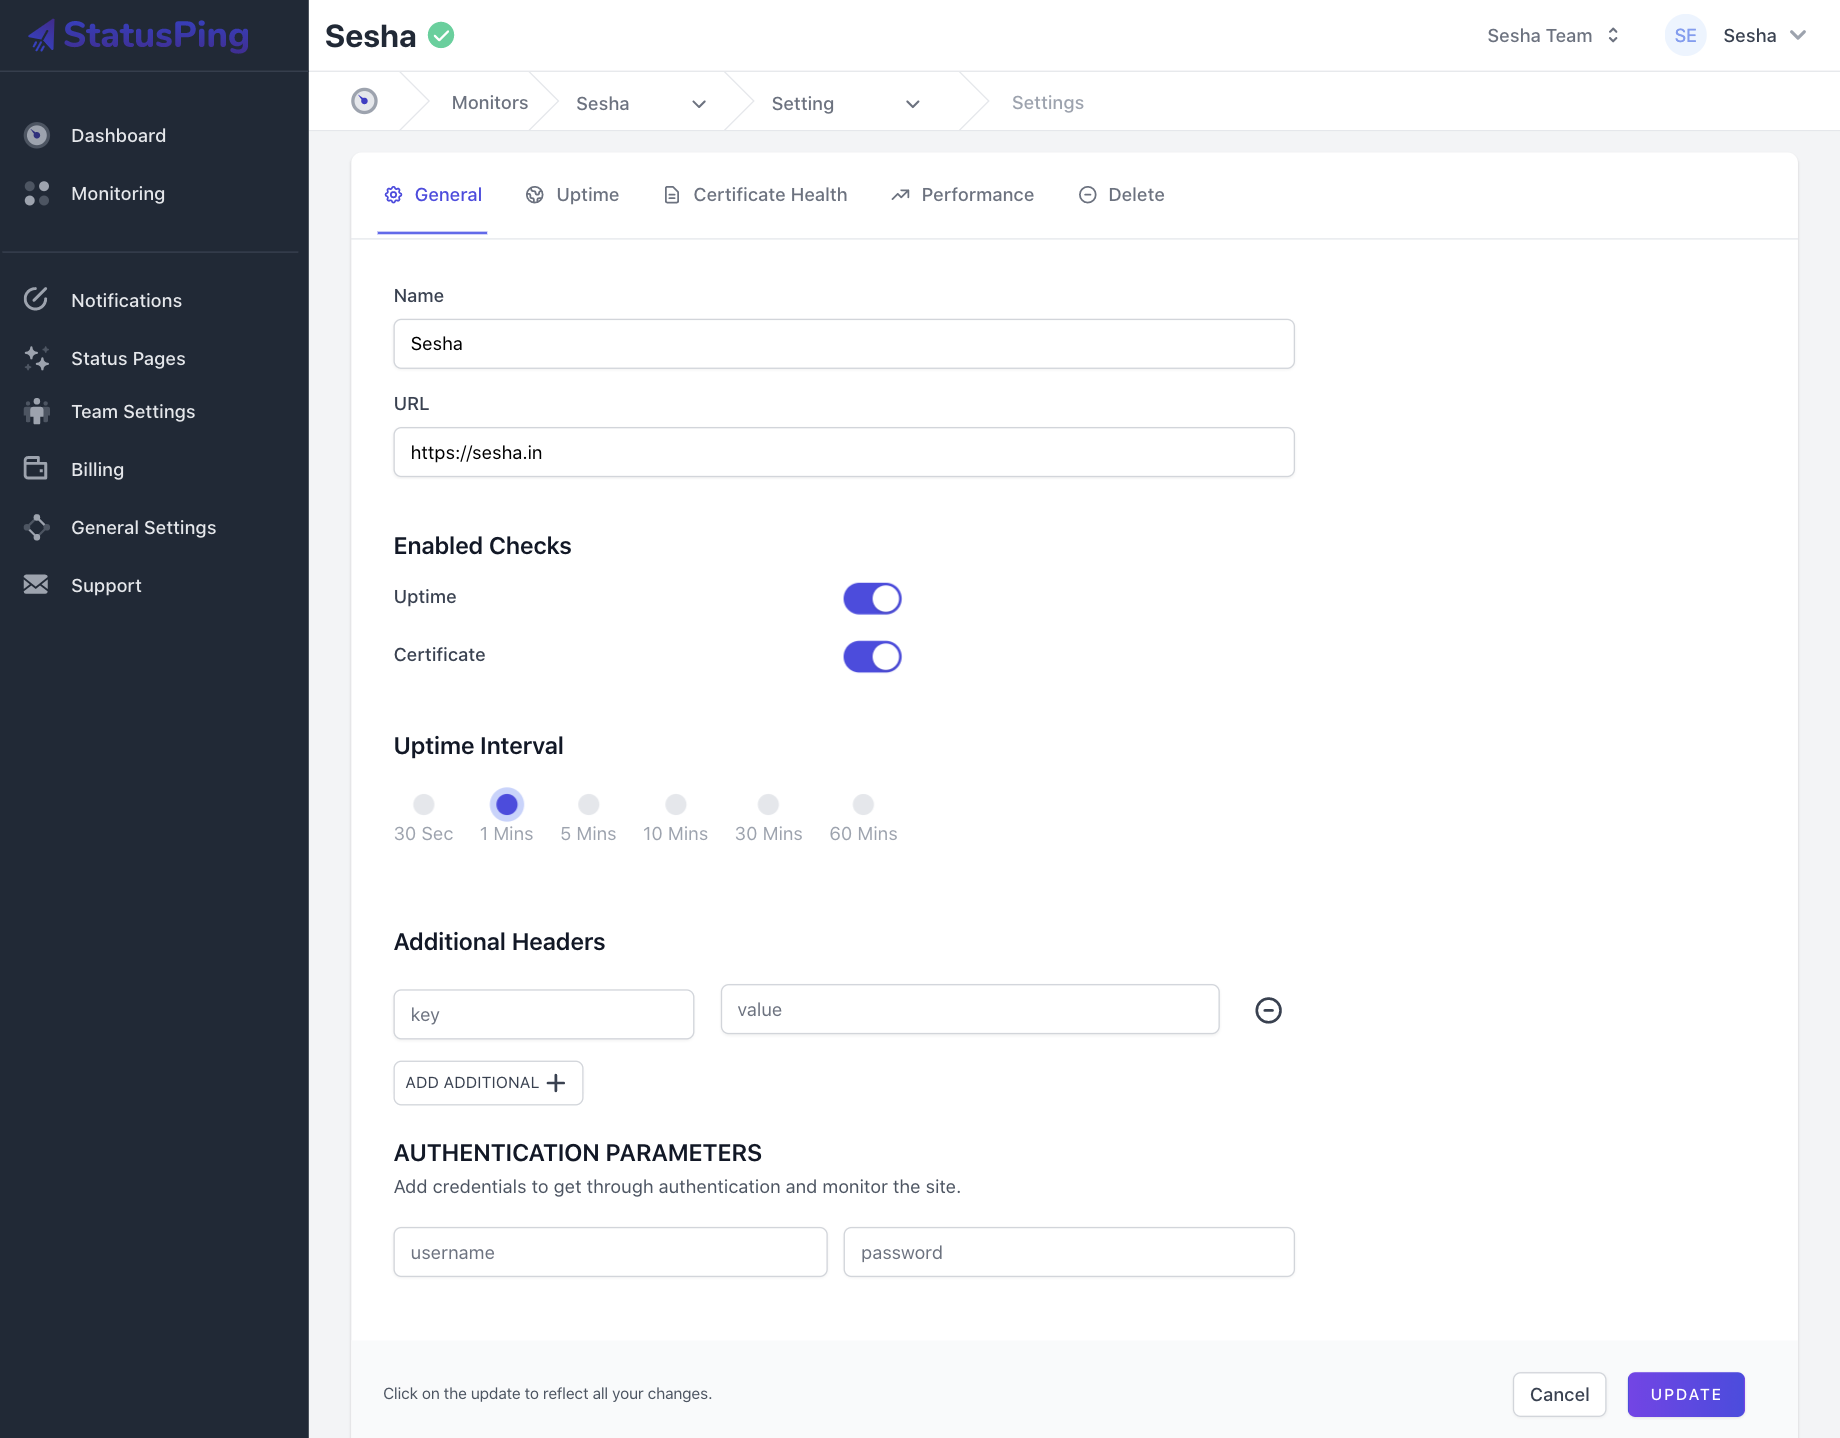The height and width of the screenshot is (1438, 1840).
Task: Switch to the Certificate Health tab
Action: 756,195
